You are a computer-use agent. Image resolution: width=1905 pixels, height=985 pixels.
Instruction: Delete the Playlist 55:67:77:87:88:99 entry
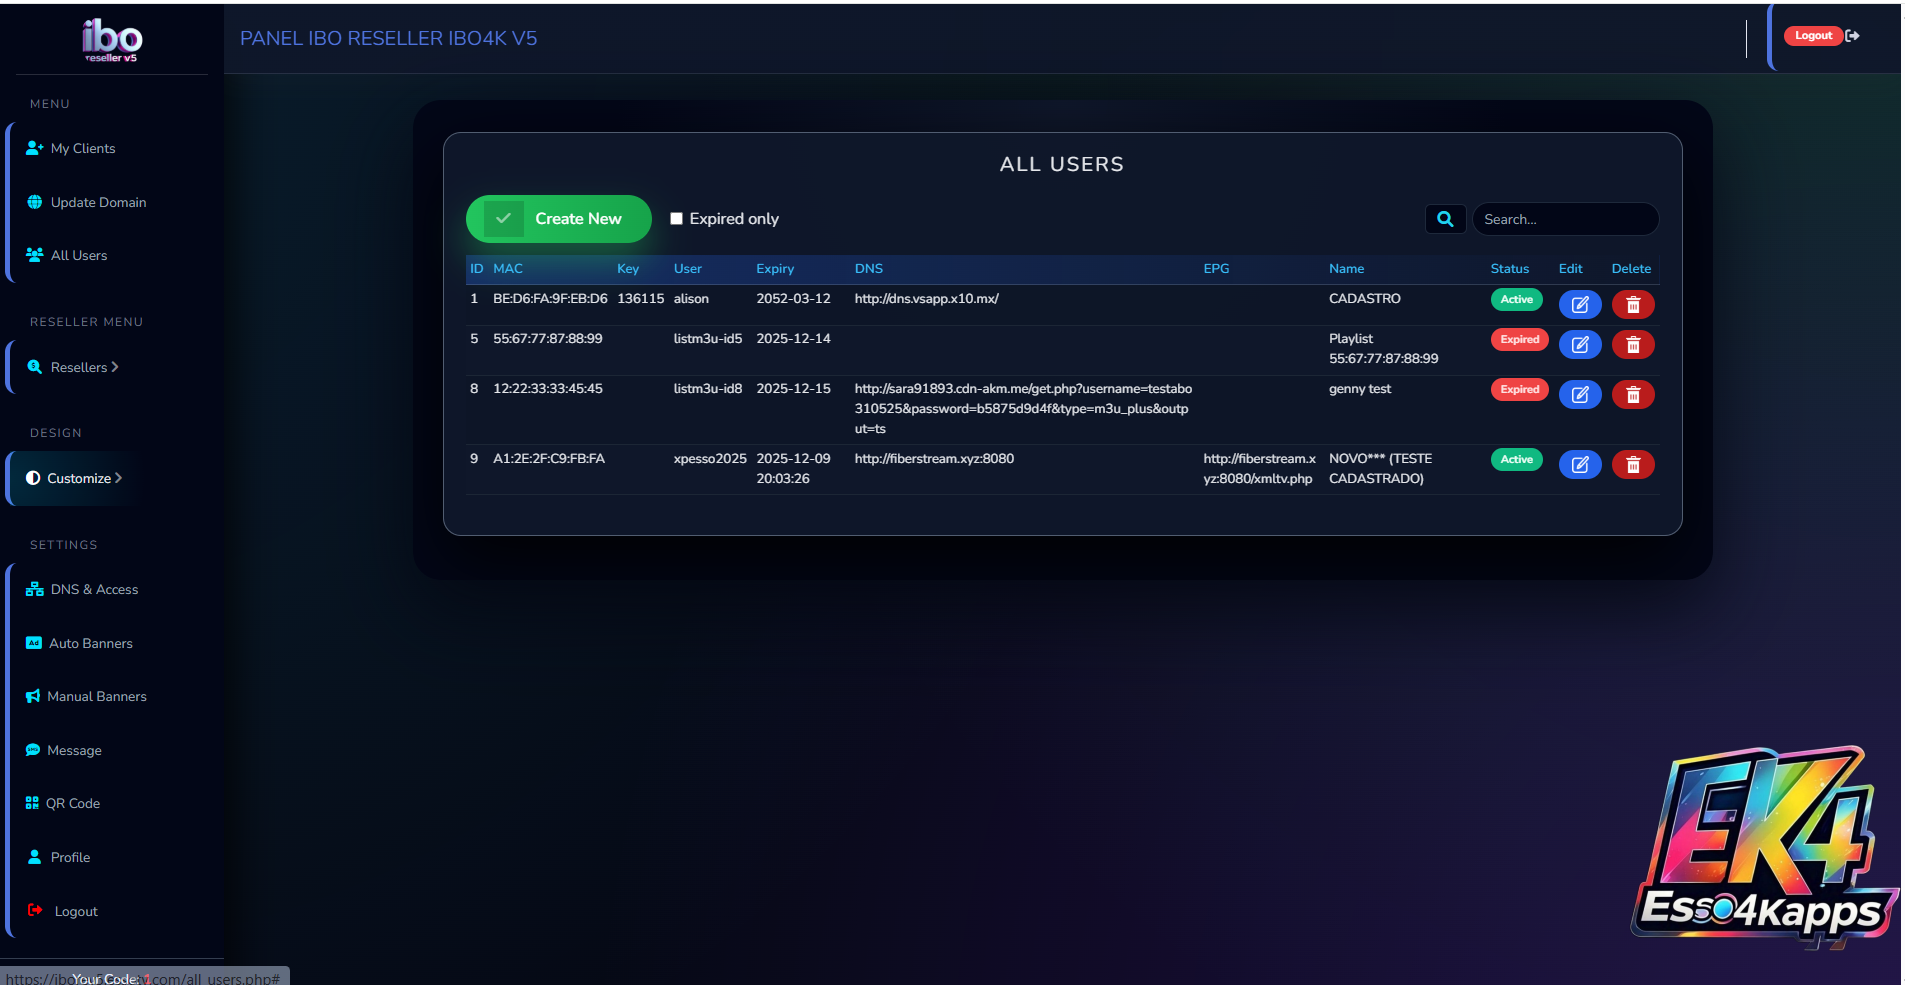point(1632,345)
